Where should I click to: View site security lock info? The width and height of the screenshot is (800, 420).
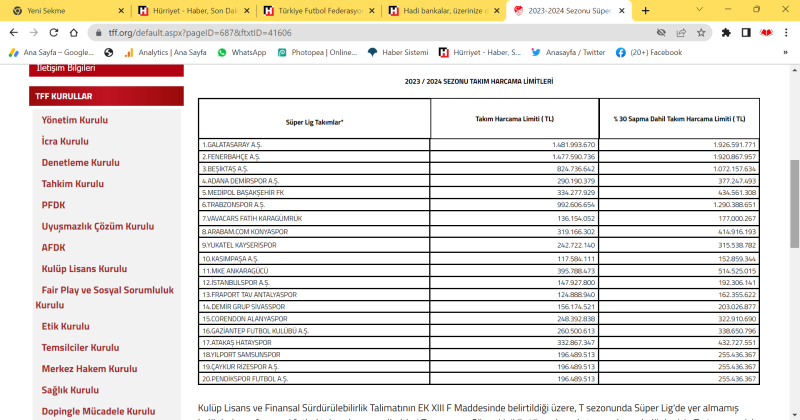98,33
